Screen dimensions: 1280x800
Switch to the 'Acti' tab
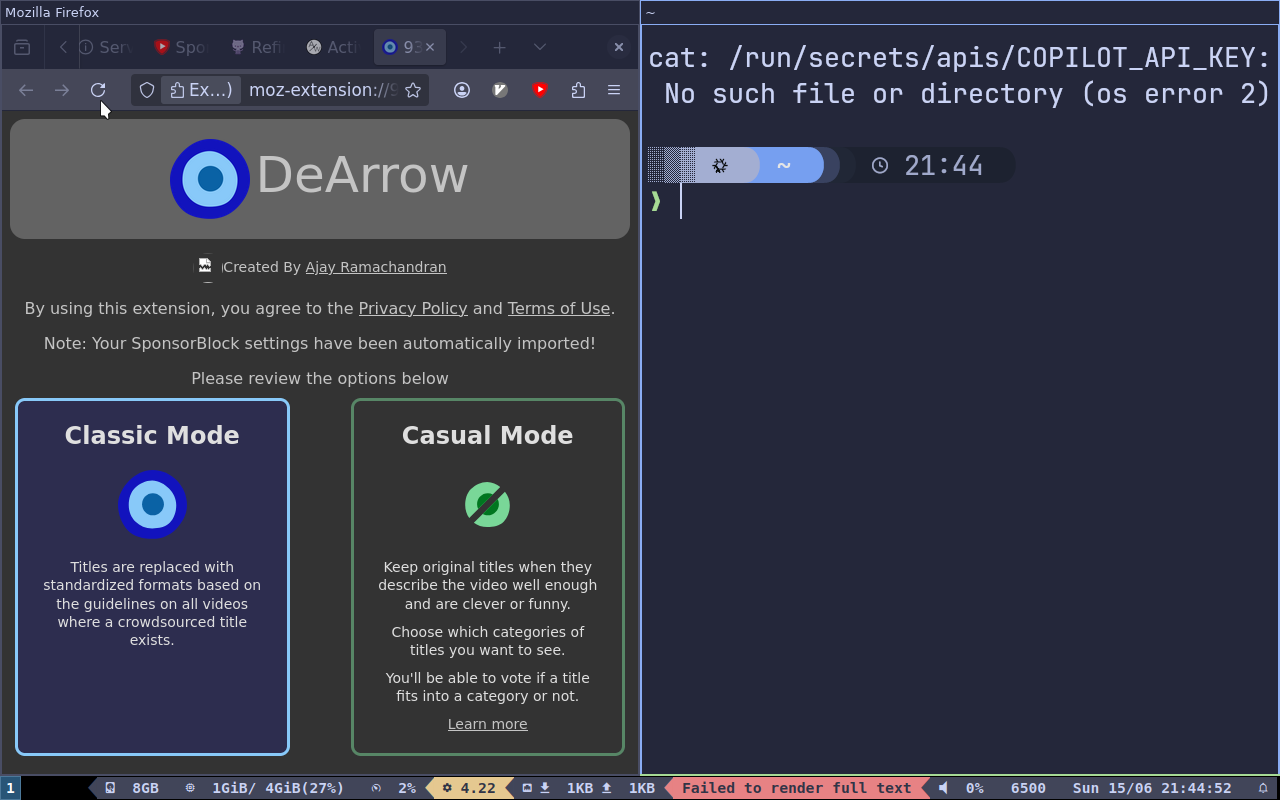(x=332, y=47)
